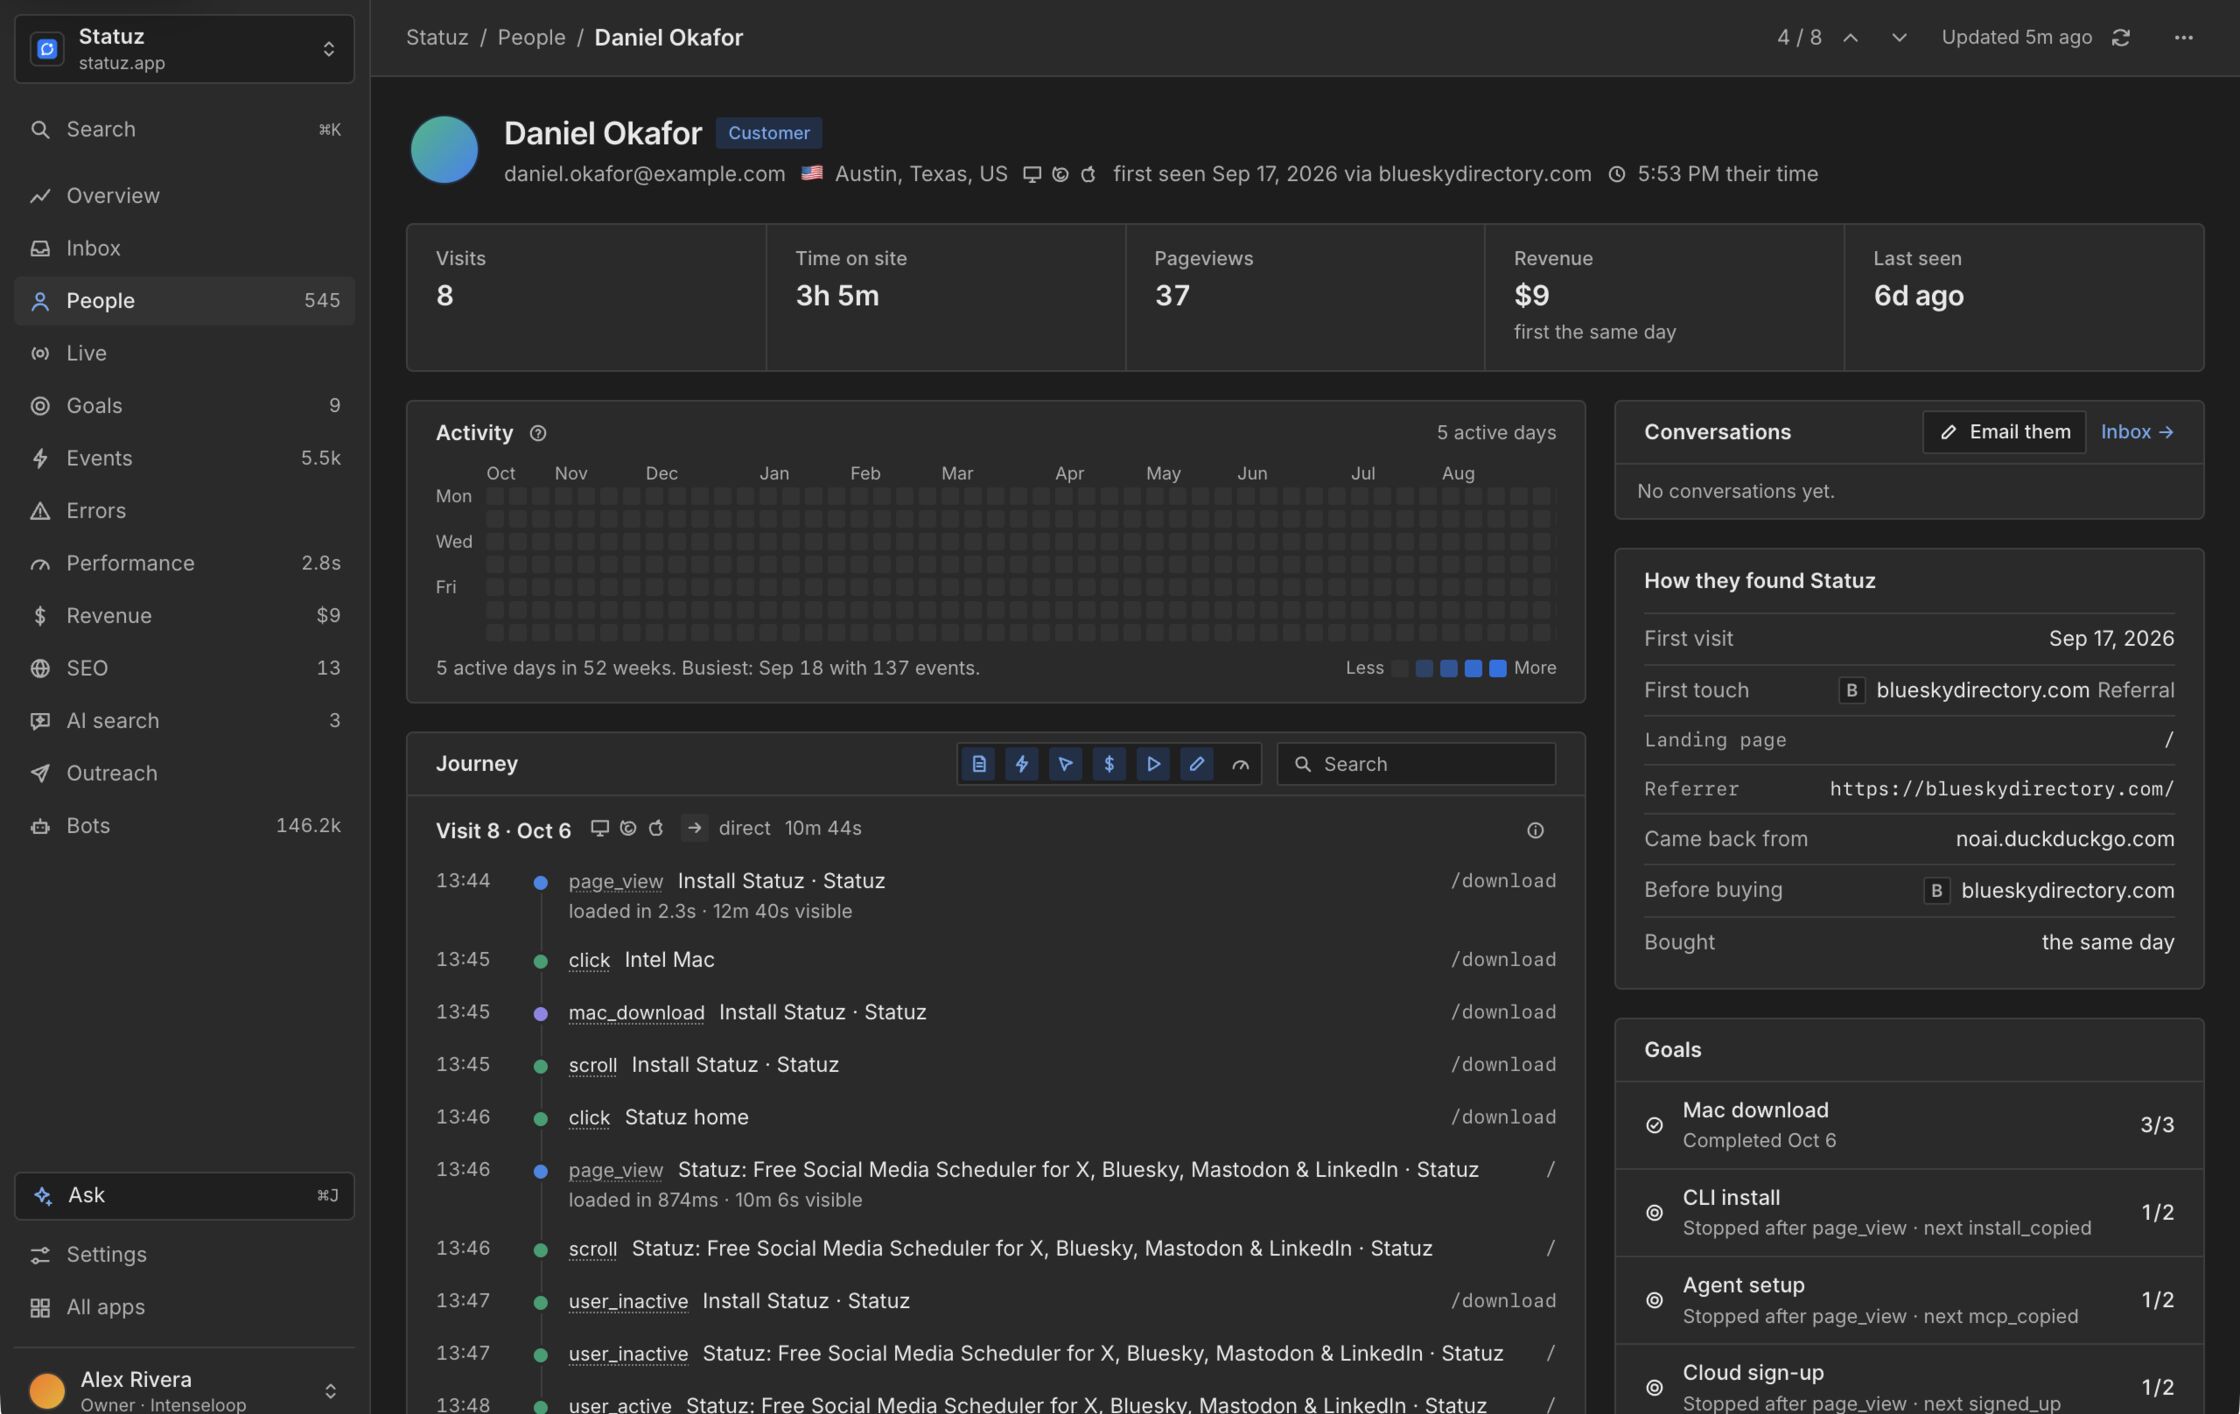
Task: Open Settings in the sidebar
Action: 184,1255
